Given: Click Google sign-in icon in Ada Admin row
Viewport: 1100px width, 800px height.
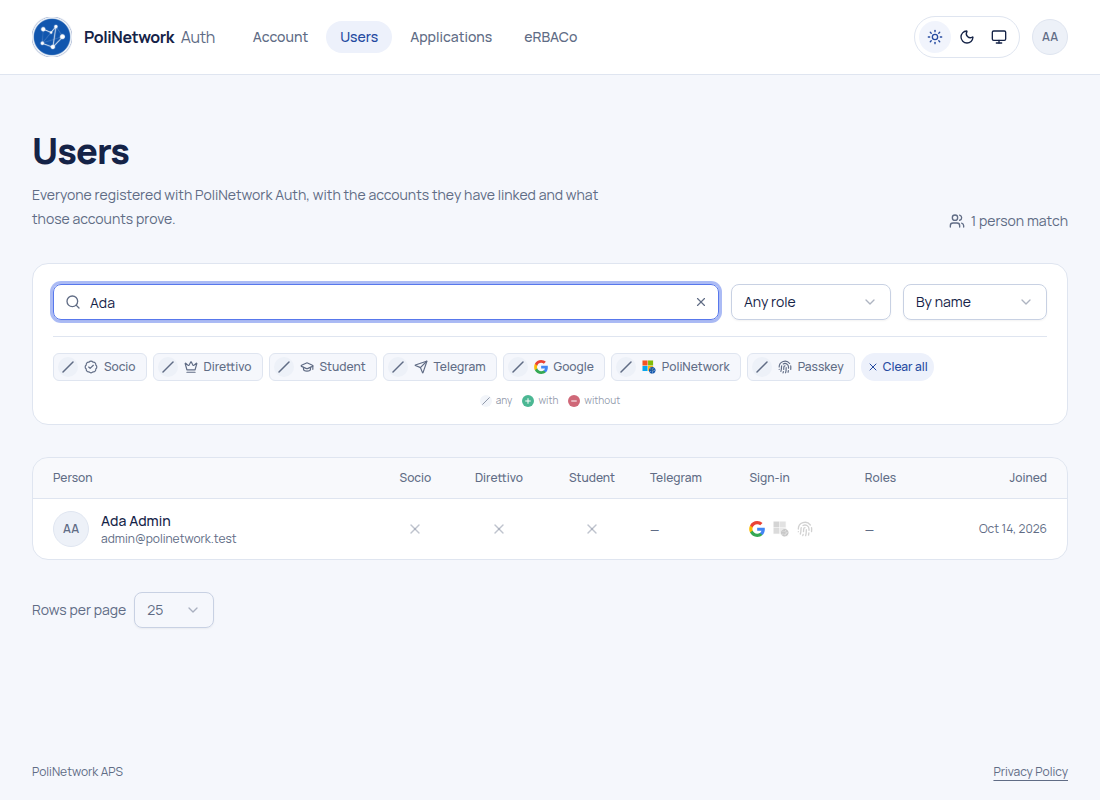Looking at the screenshot, I should point(757,529).
